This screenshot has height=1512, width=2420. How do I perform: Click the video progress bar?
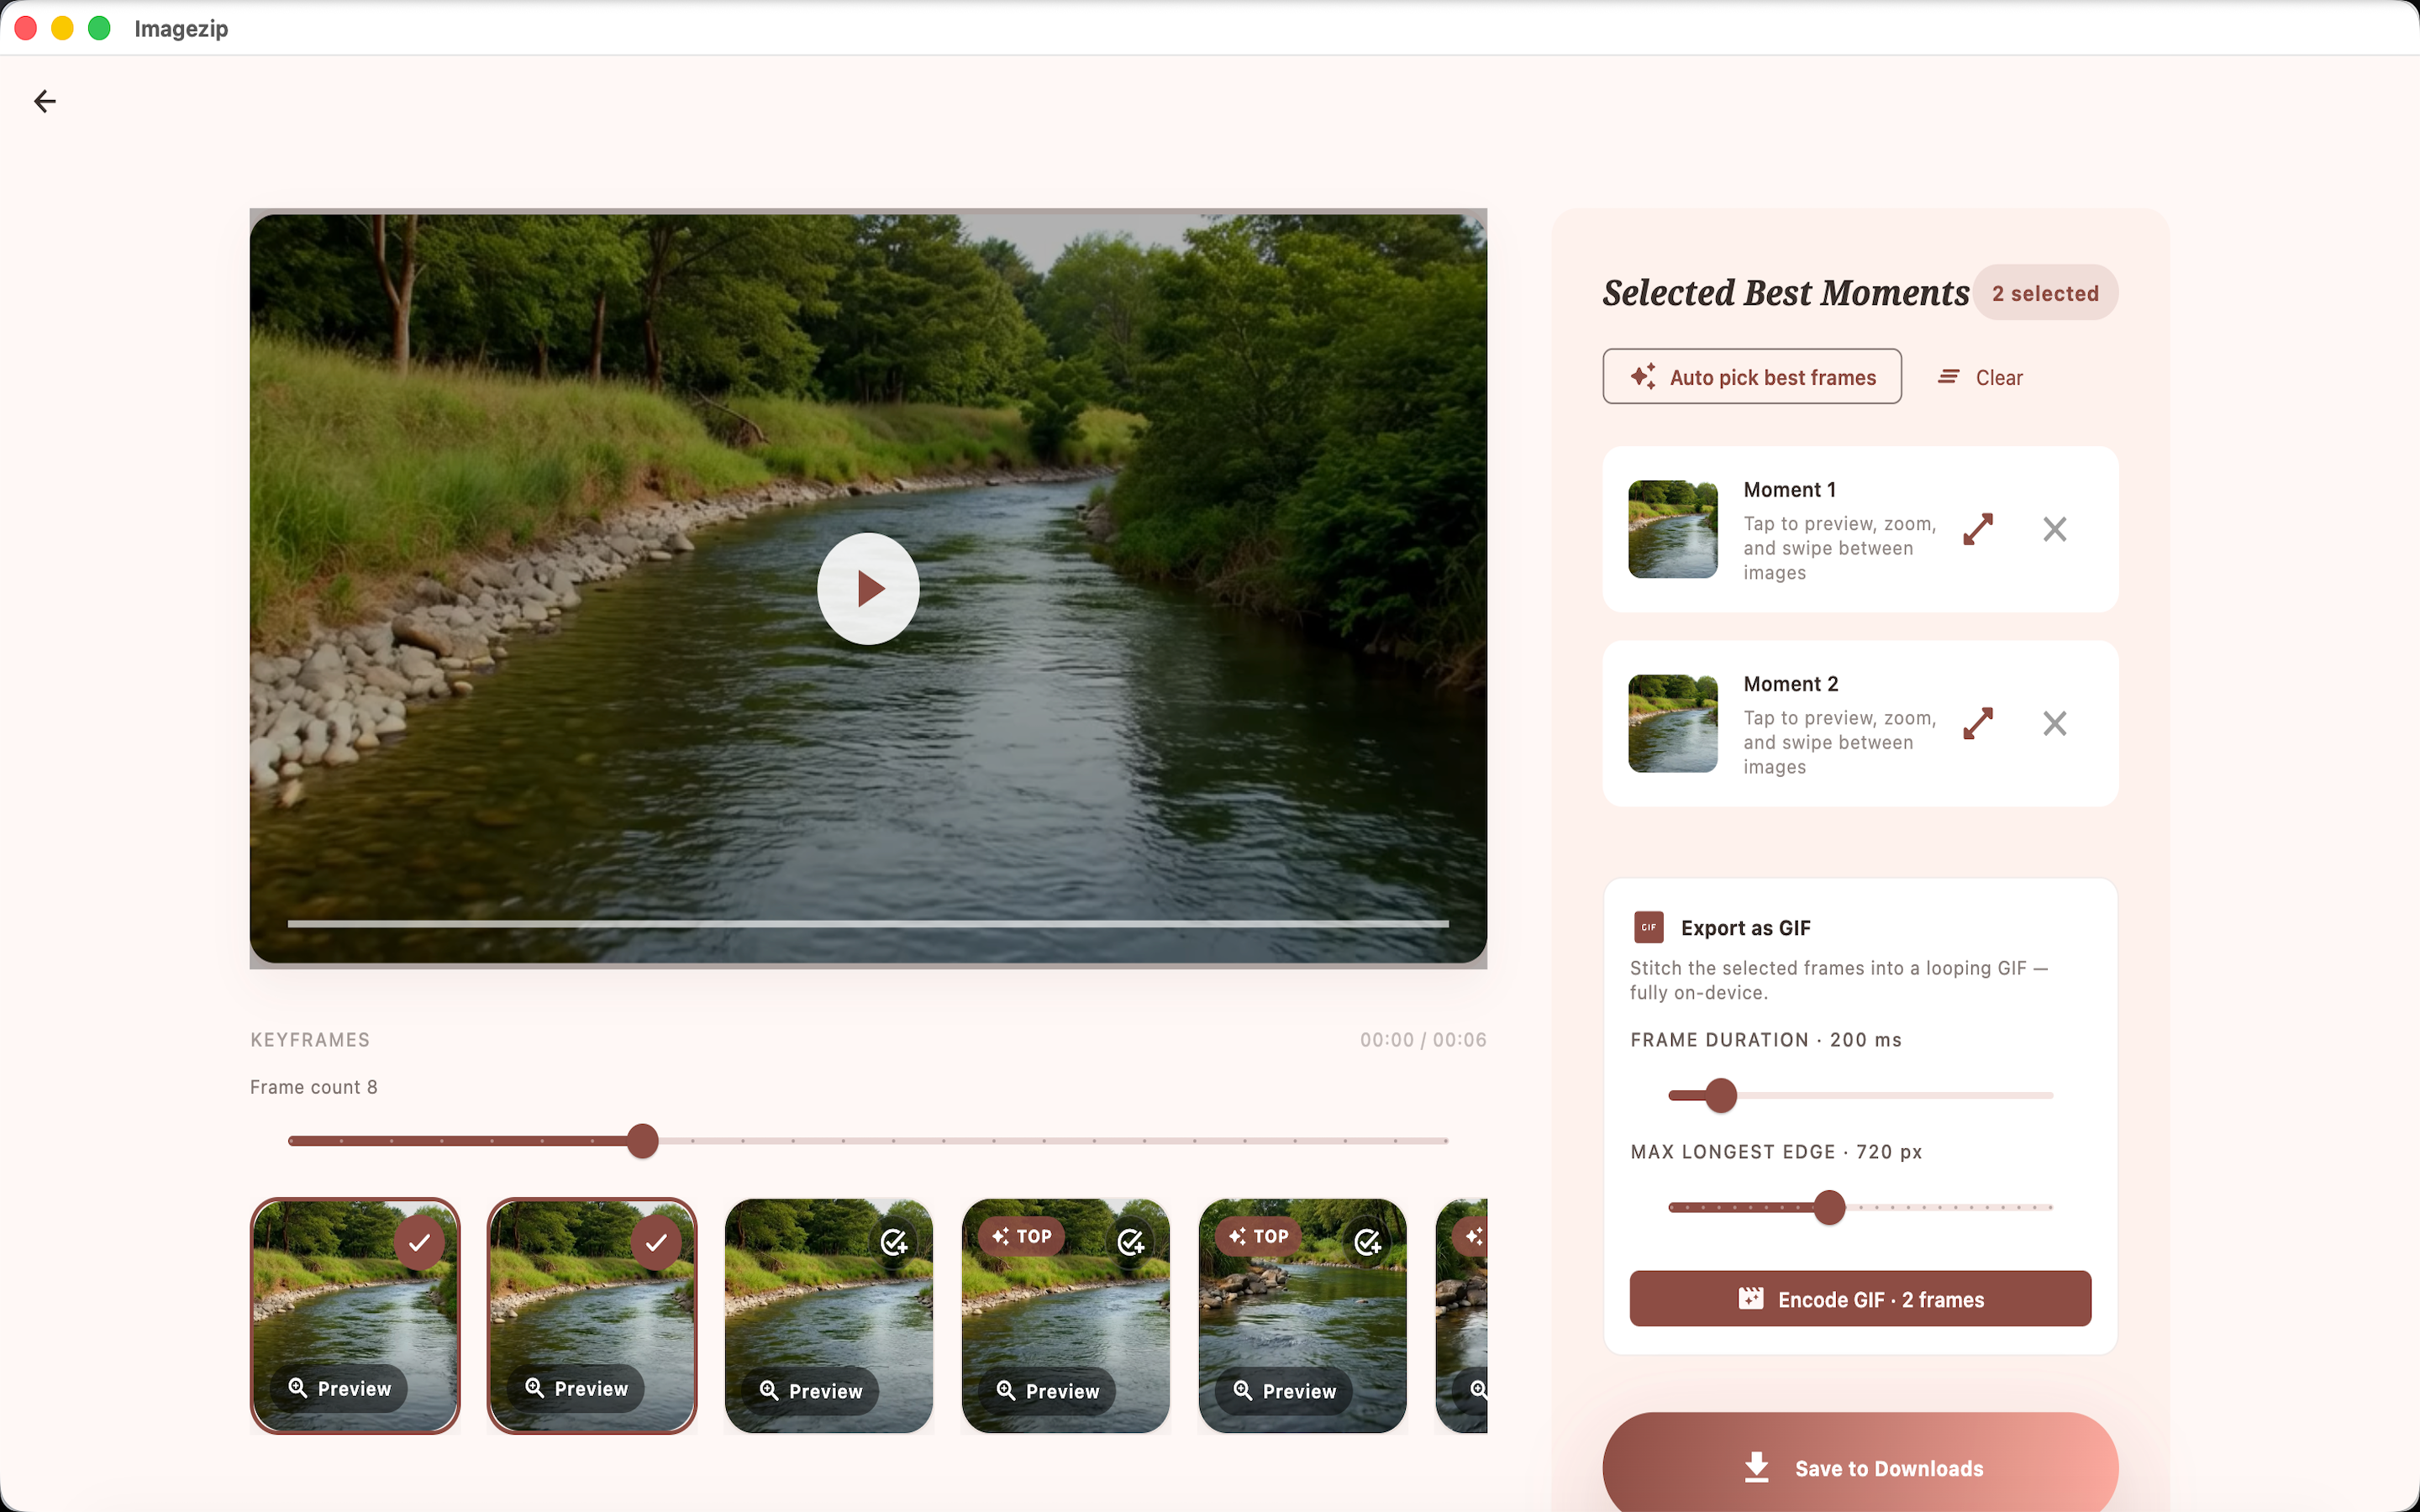click(868, 924)
